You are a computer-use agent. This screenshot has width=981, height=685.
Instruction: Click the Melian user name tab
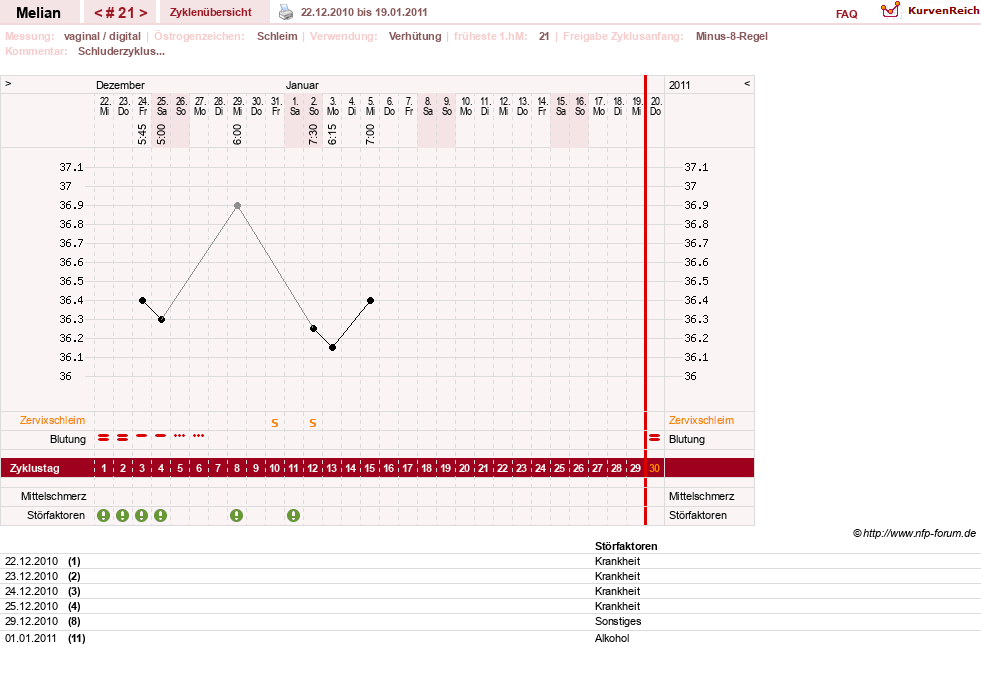(x=38, y=13)
